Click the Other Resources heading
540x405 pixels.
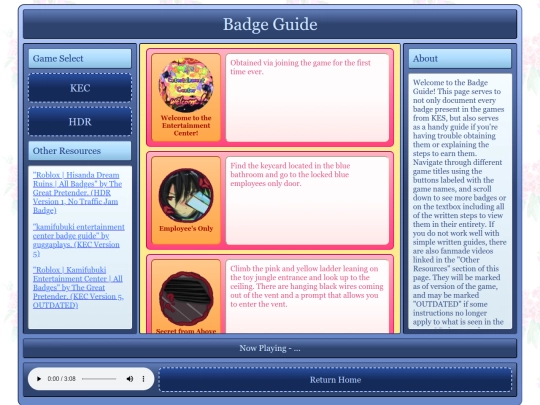click(x=80, y=151)
